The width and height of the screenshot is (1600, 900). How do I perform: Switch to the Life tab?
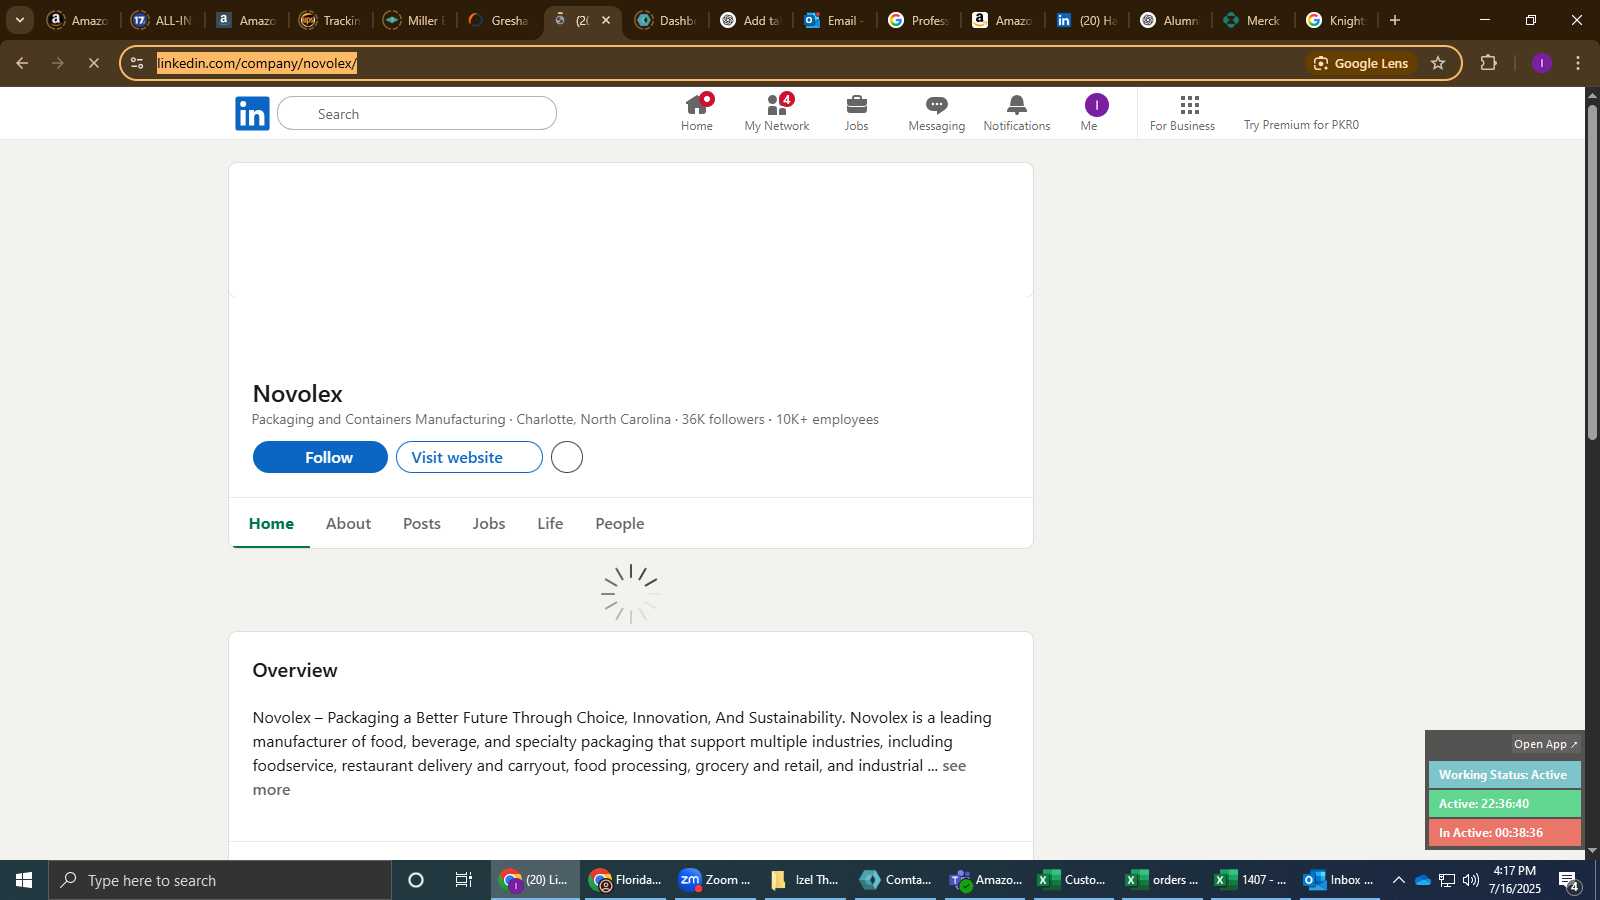(x=550, y=523)
